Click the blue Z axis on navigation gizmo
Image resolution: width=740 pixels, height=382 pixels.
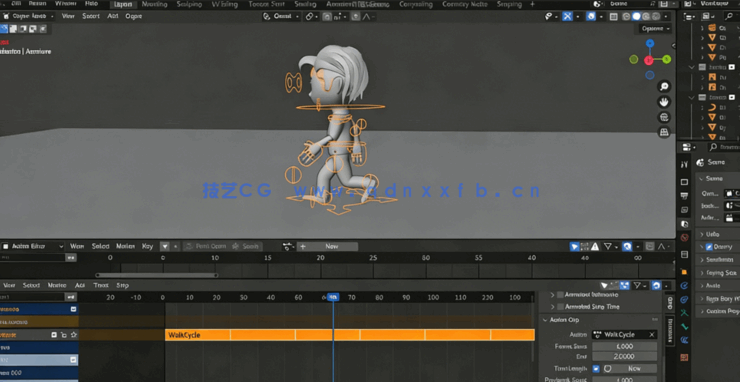[650, 43]
